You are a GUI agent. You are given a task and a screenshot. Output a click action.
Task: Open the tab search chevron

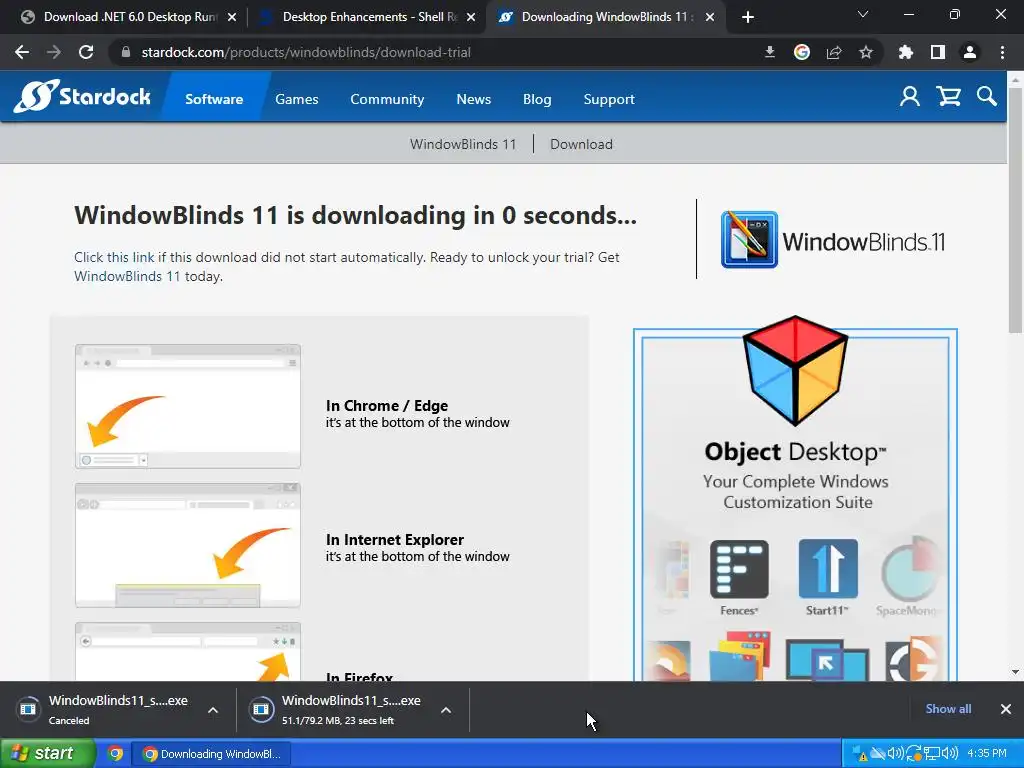863,14
